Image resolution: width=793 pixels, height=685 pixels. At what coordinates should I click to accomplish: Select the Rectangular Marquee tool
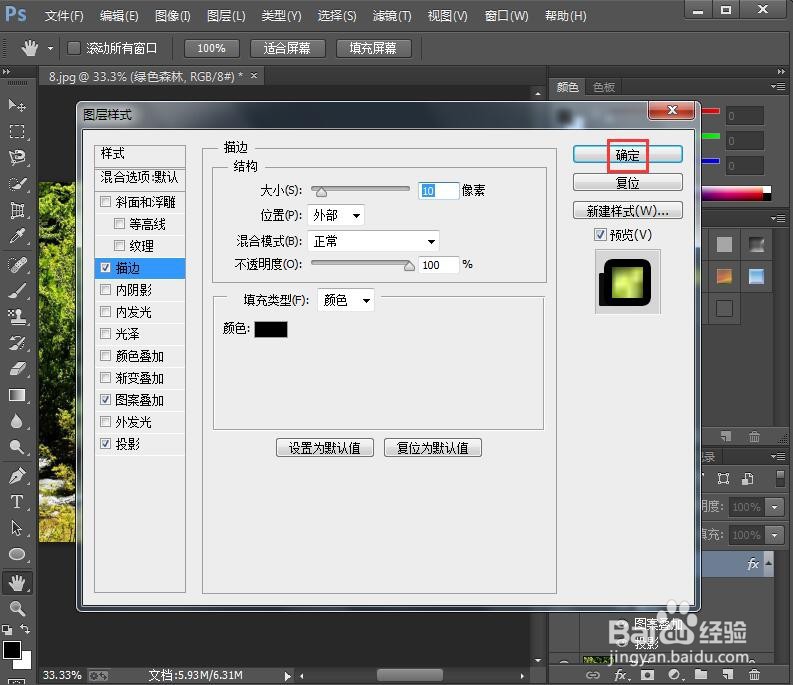17,132
